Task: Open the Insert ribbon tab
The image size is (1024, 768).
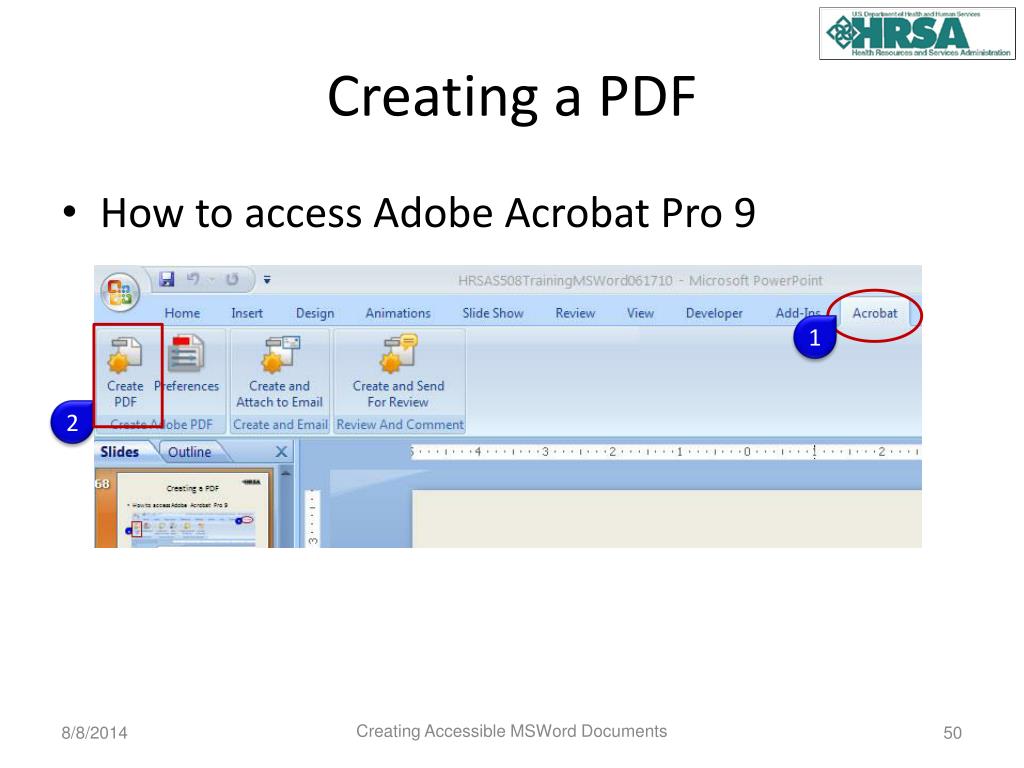Action: [x=247, y=313]
